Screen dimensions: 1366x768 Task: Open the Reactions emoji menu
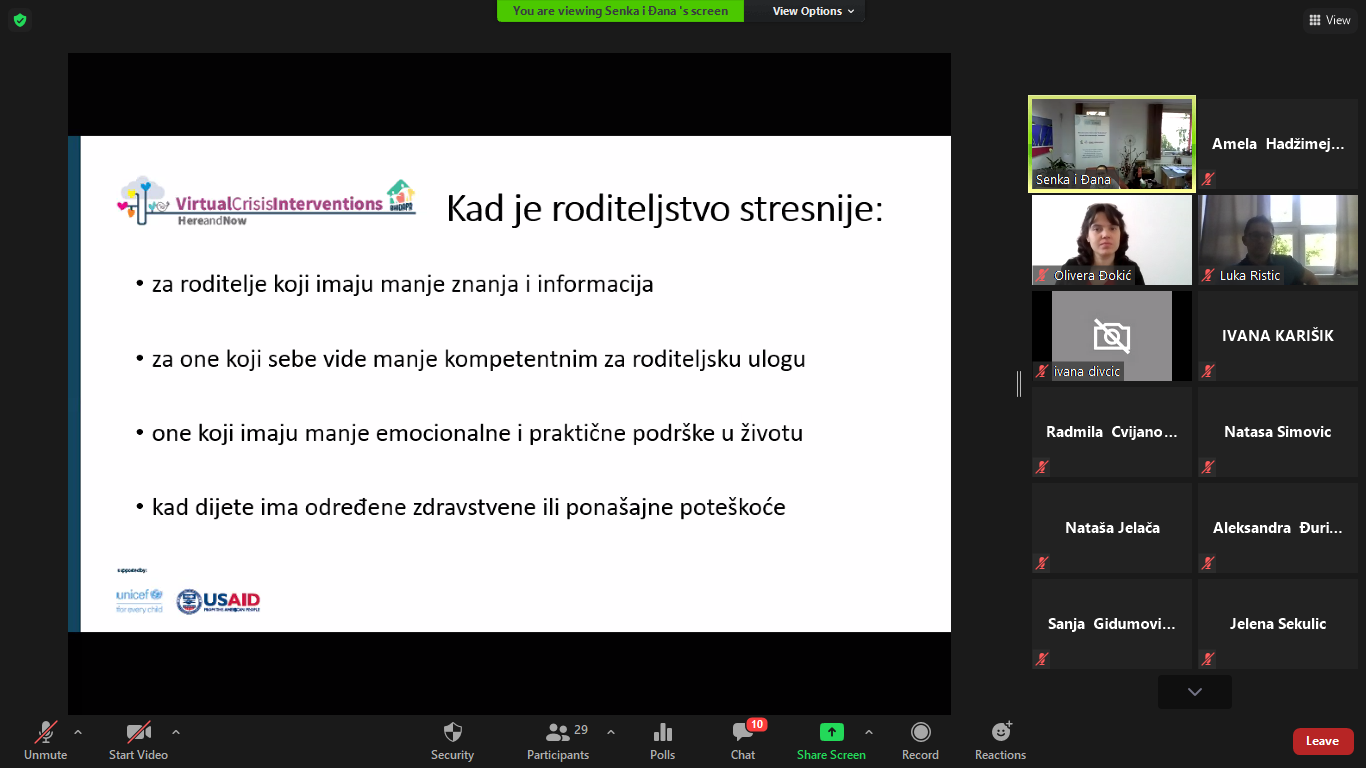click(x=1000, y=741)
